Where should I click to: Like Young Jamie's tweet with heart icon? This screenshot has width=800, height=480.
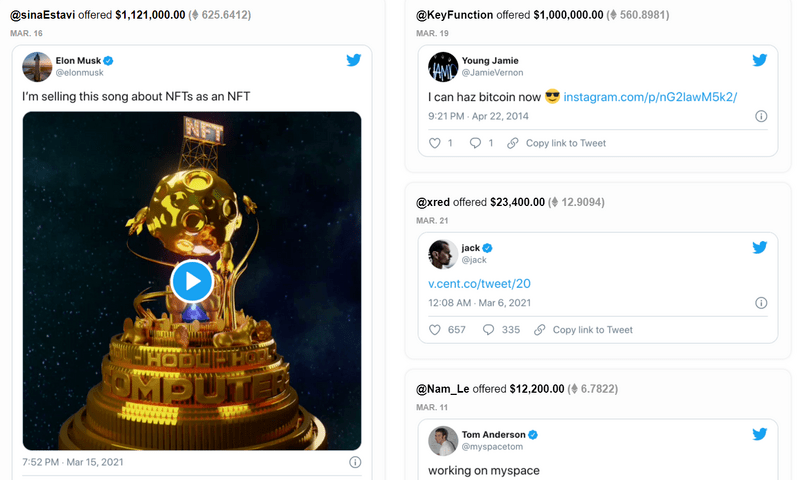[434, 143]
